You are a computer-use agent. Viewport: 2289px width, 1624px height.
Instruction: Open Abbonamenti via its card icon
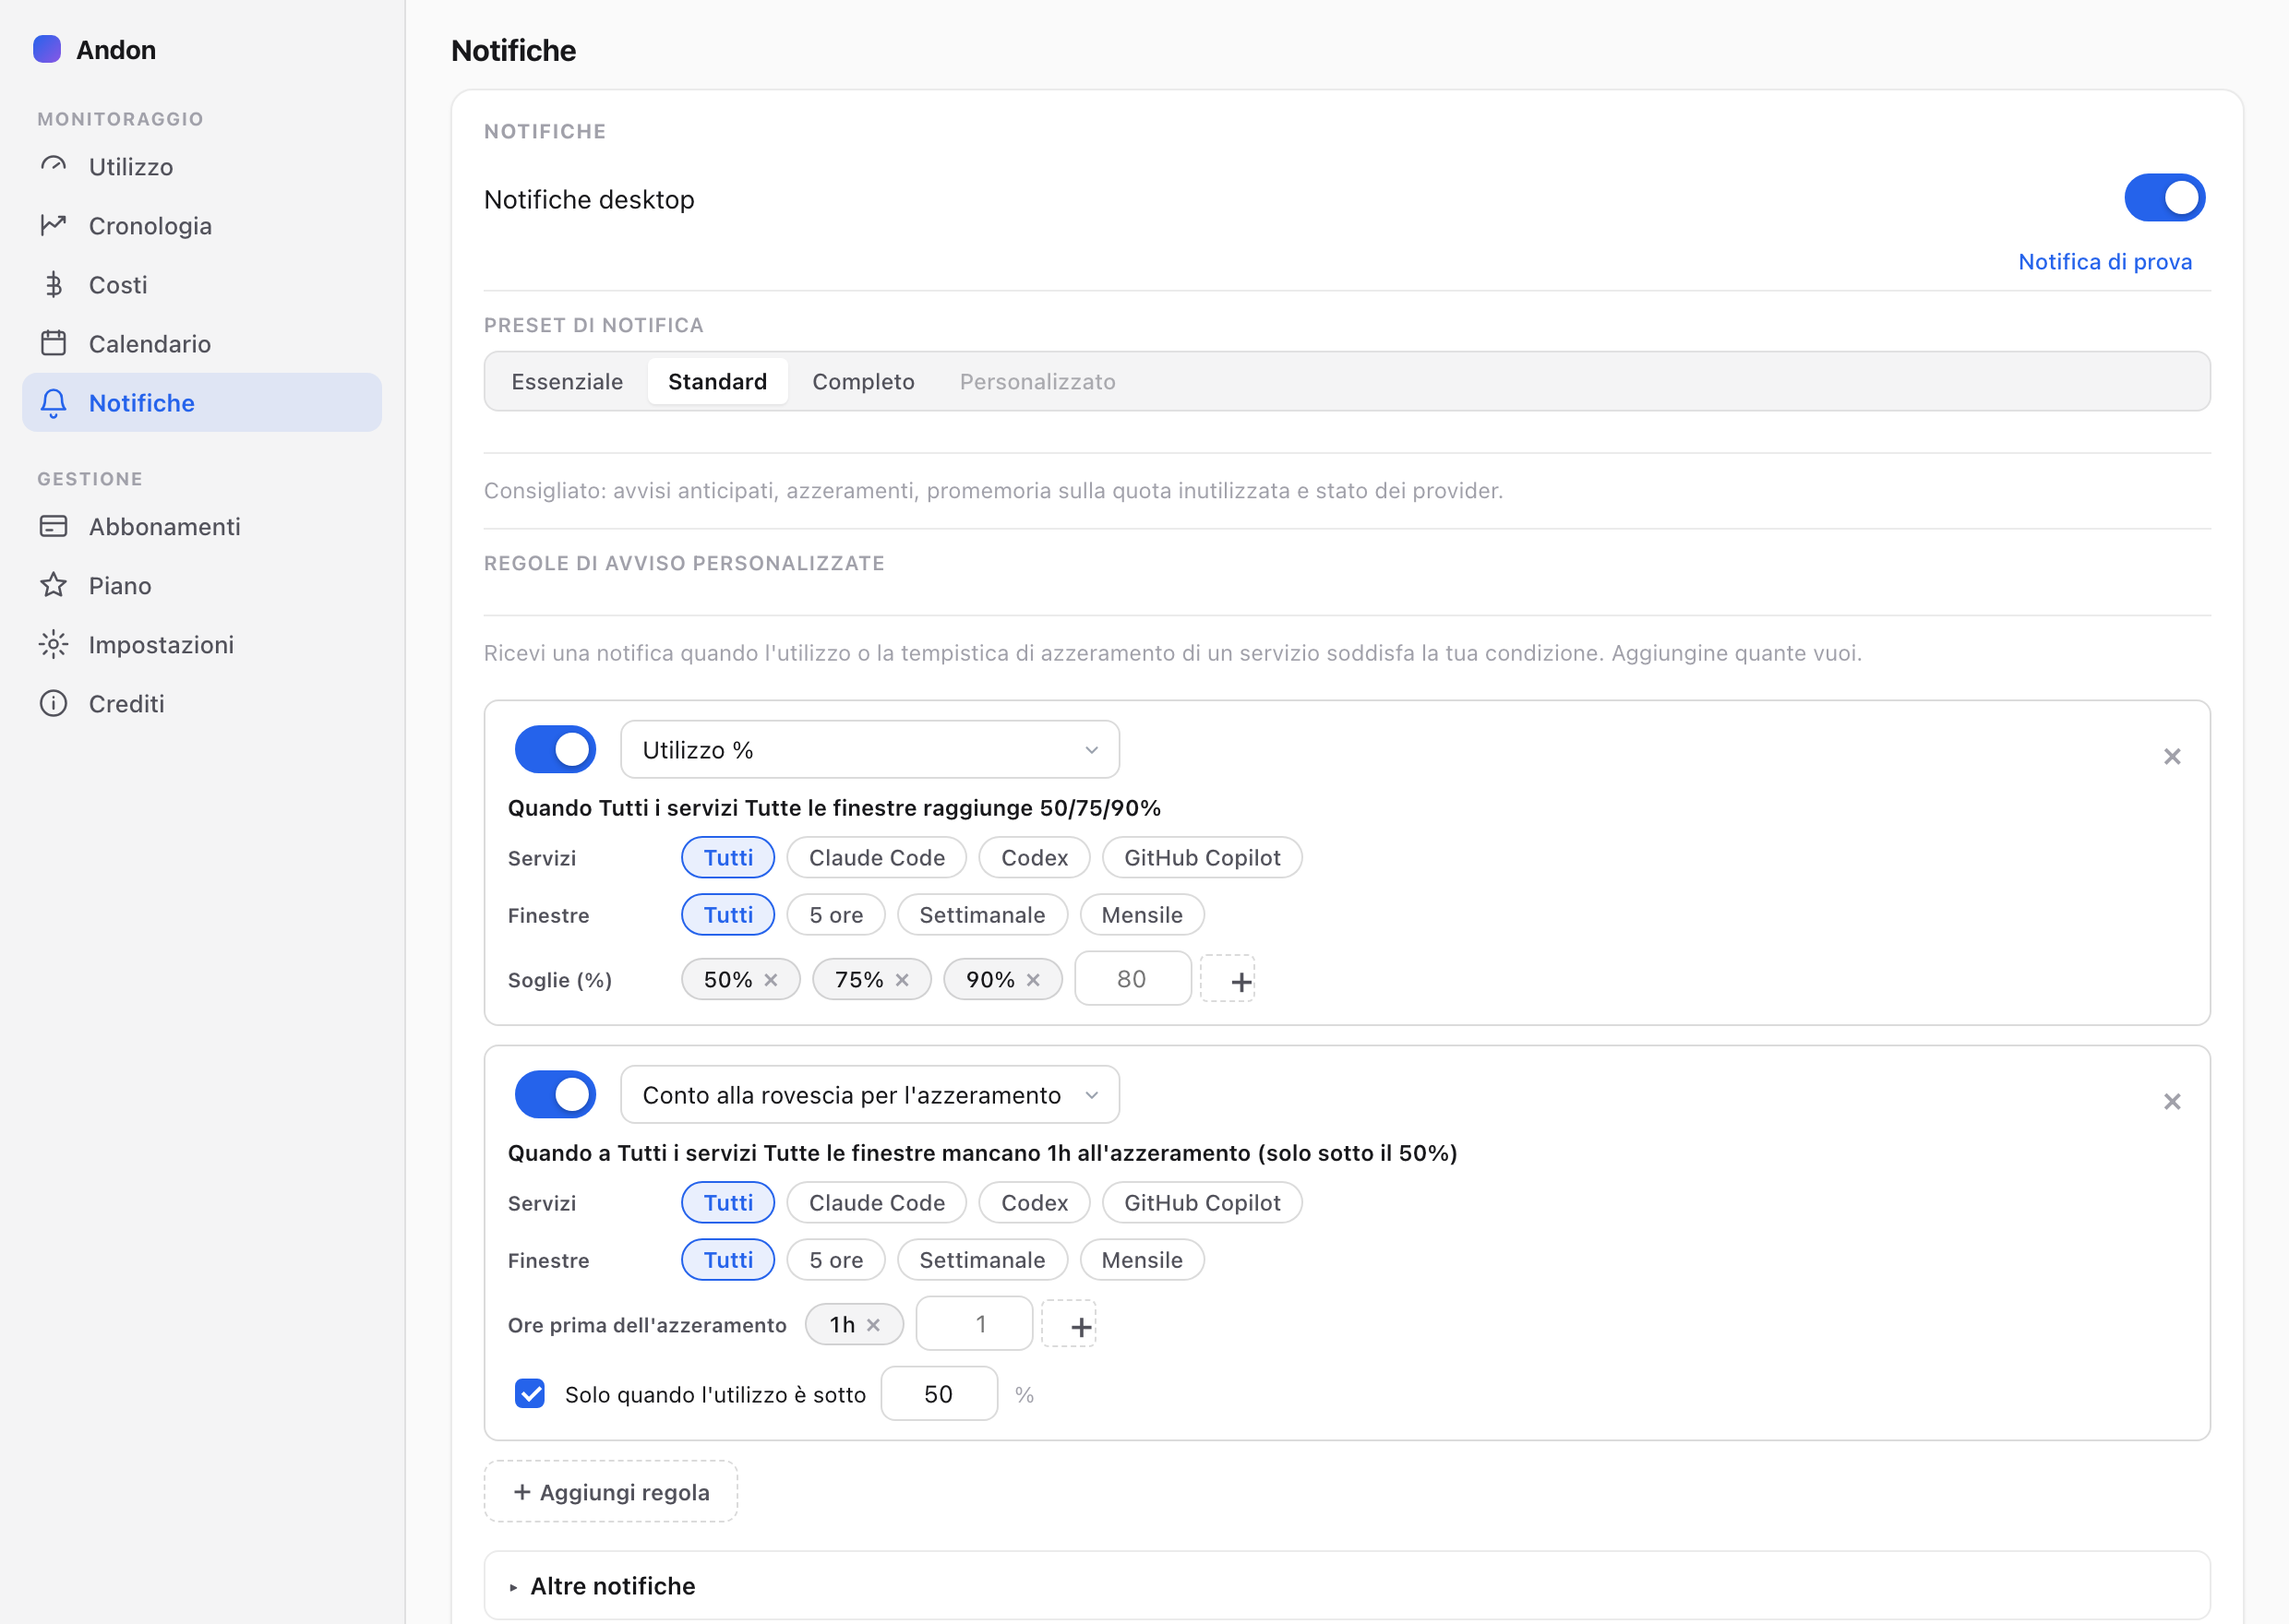coord(54,526)
